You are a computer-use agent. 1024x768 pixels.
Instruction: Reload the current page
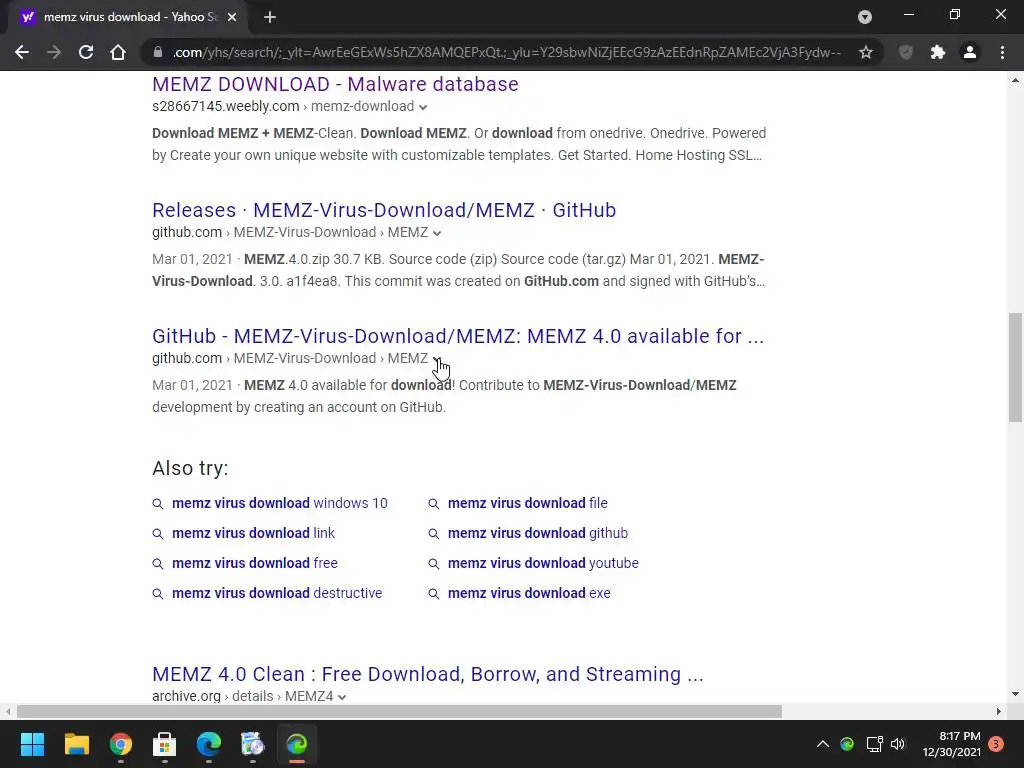tap(86, 52)
